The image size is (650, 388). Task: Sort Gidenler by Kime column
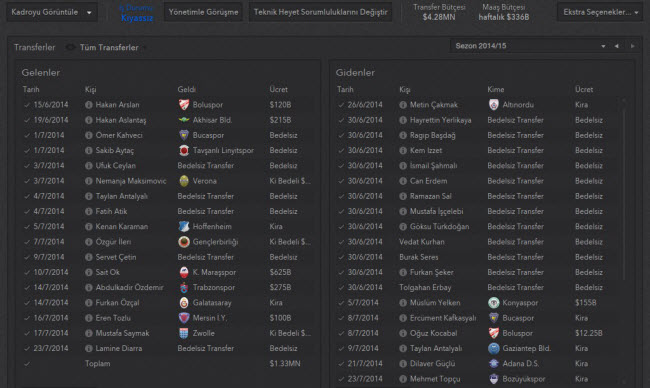point(496,90)
